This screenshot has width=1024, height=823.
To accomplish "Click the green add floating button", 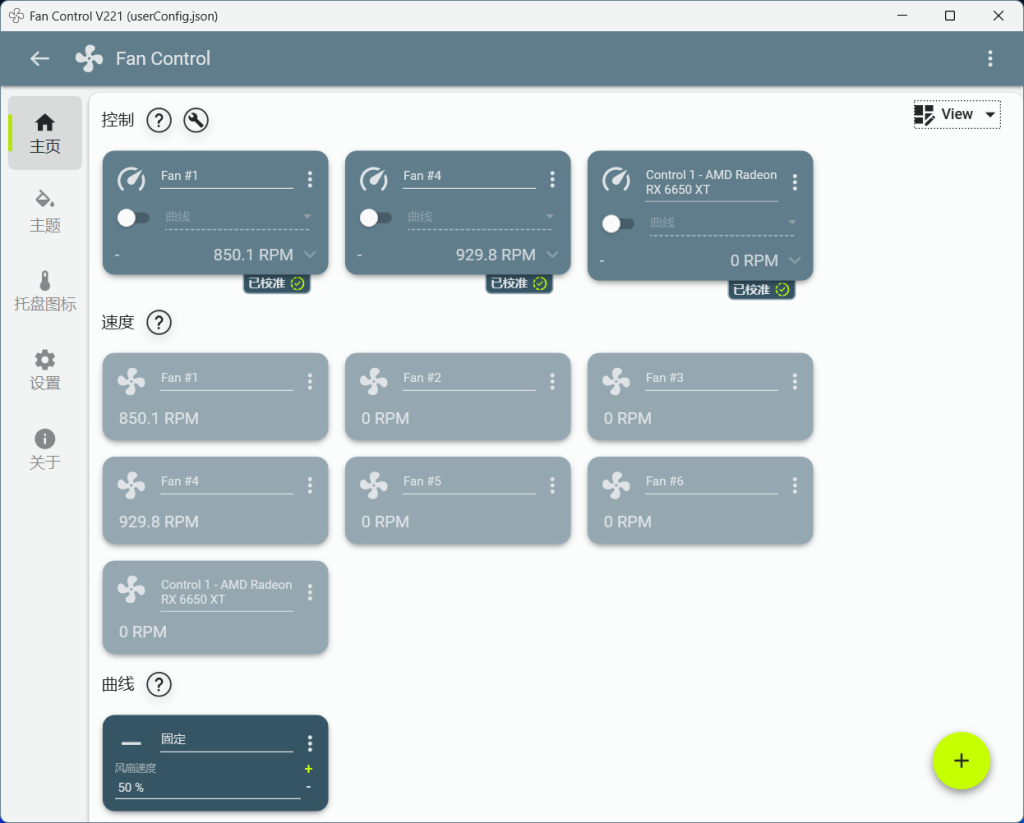I will tap(961, 761).
